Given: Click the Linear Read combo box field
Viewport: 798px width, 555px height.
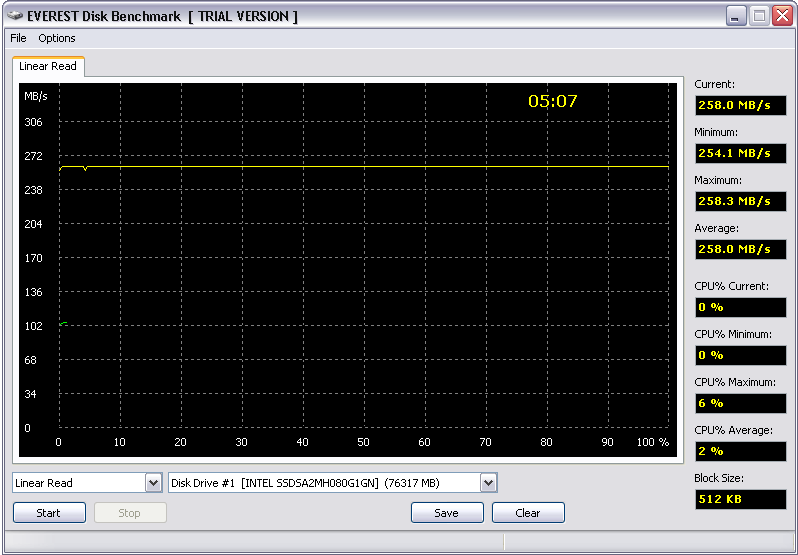Looking at the screenshot, I should click(x=87, y=483).
